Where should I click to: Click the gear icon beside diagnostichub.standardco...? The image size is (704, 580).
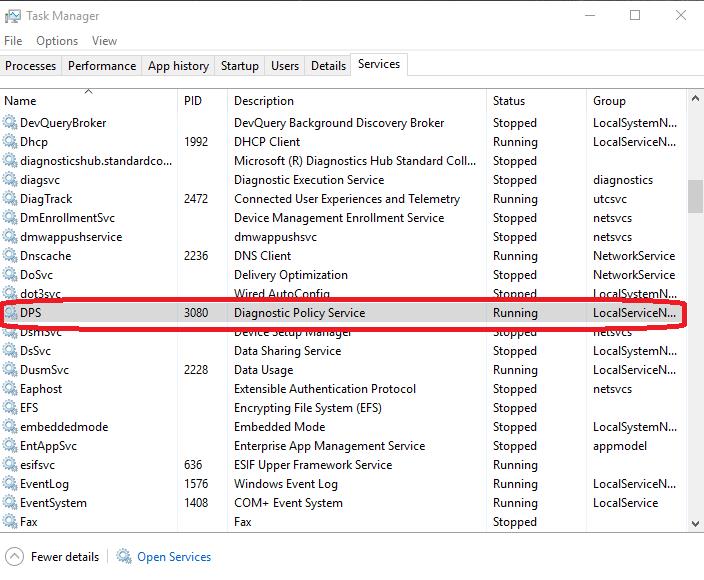pos(10,161)
